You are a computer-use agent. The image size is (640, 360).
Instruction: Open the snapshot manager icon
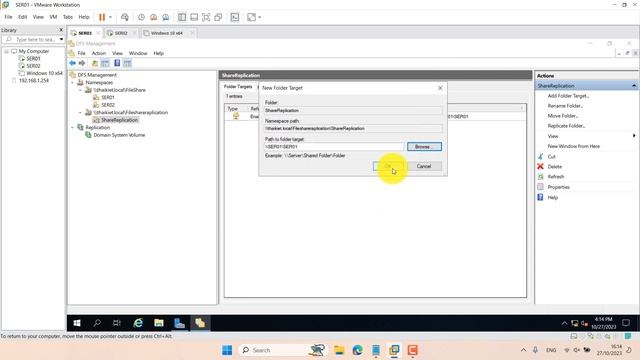166,17
